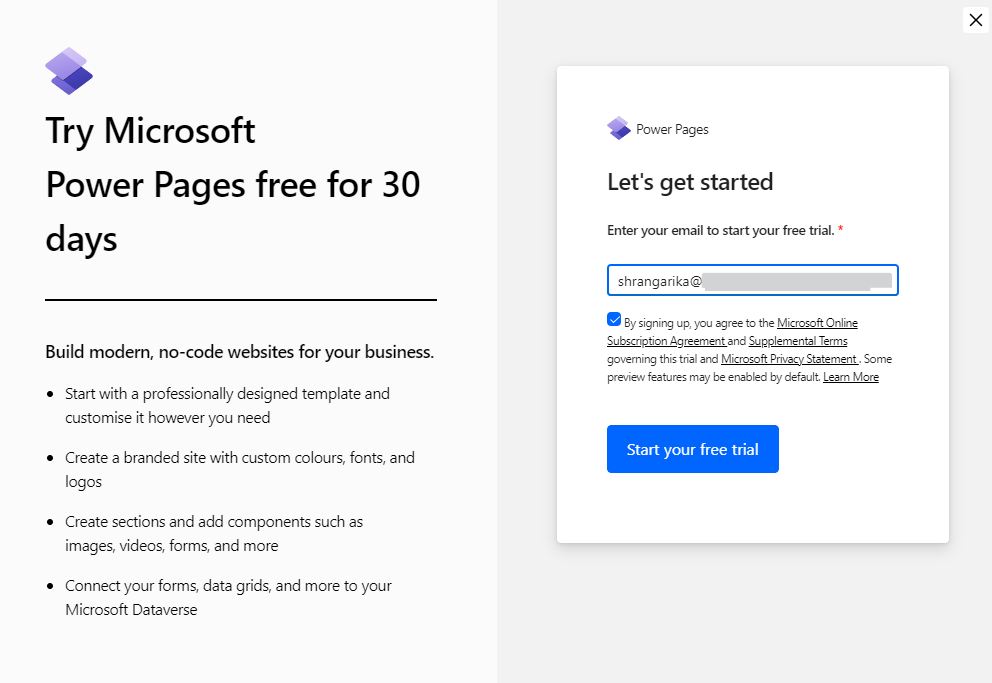Click the Microsoft Dataverse bullet point
Screen dimensions: 992x683
point(228,597)
